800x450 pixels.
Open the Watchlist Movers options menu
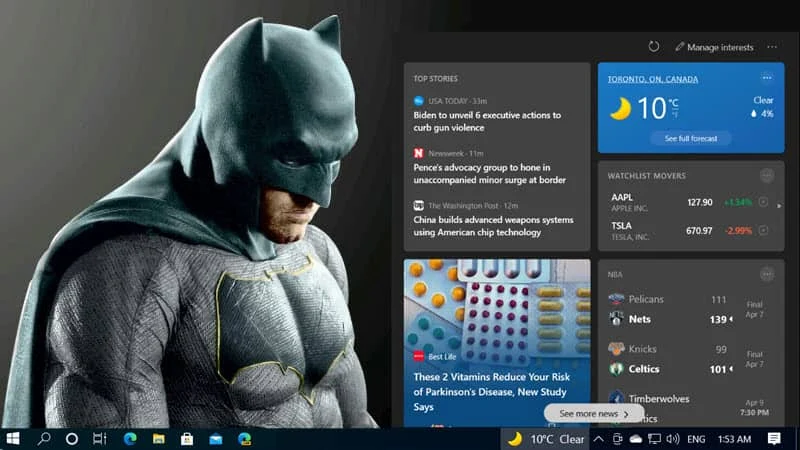click(x=766, y=176)
